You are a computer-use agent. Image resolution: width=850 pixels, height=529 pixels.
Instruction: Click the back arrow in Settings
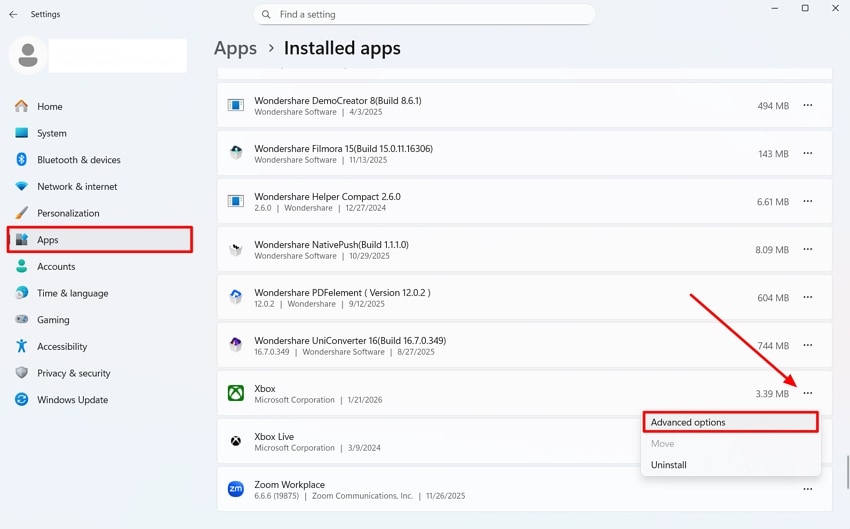(13, 15)
